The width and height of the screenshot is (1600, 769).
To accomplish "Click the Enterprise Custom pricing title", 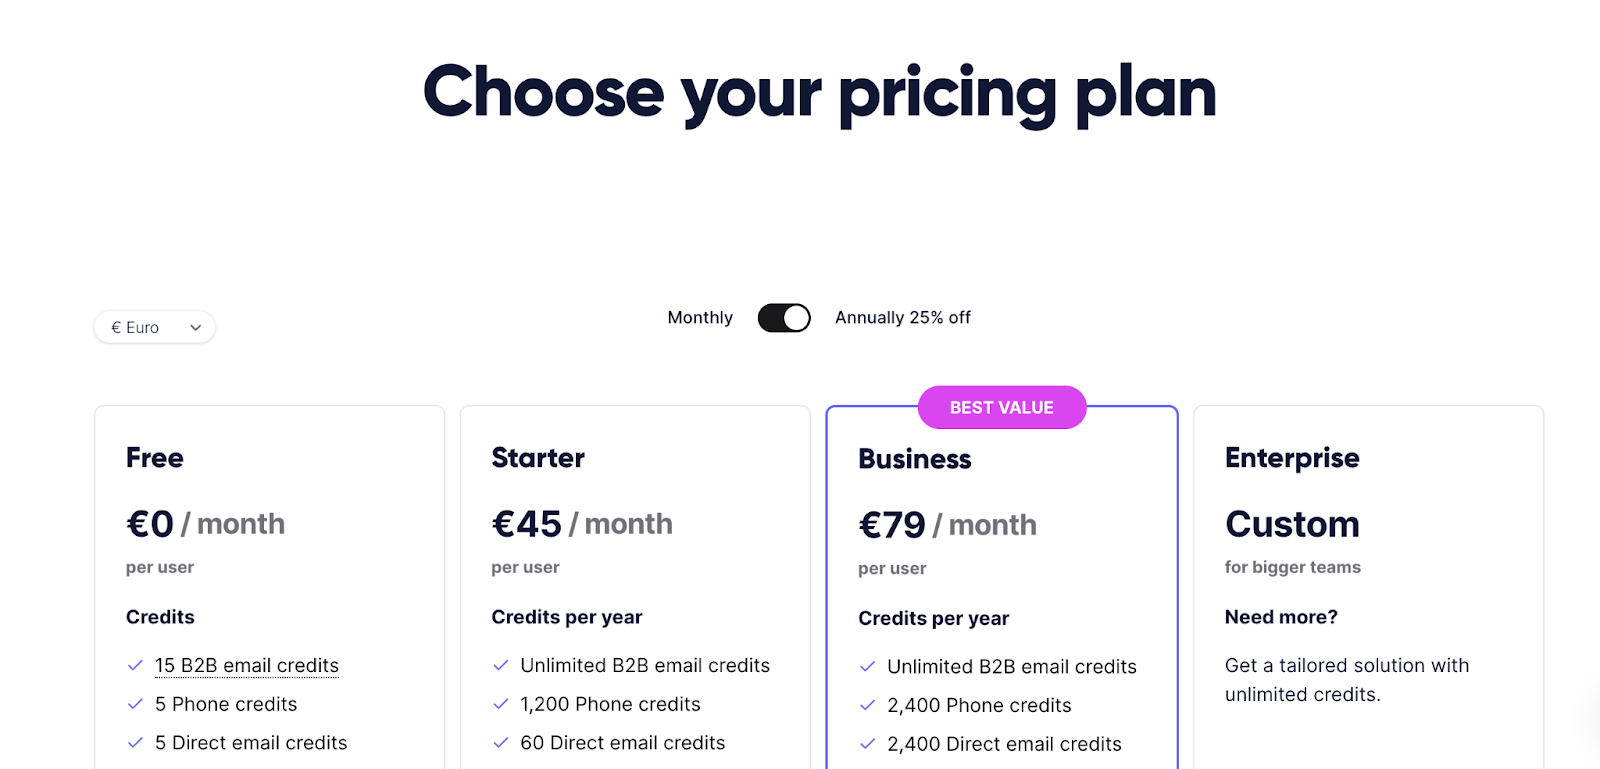I will (x=1292, y=524).
